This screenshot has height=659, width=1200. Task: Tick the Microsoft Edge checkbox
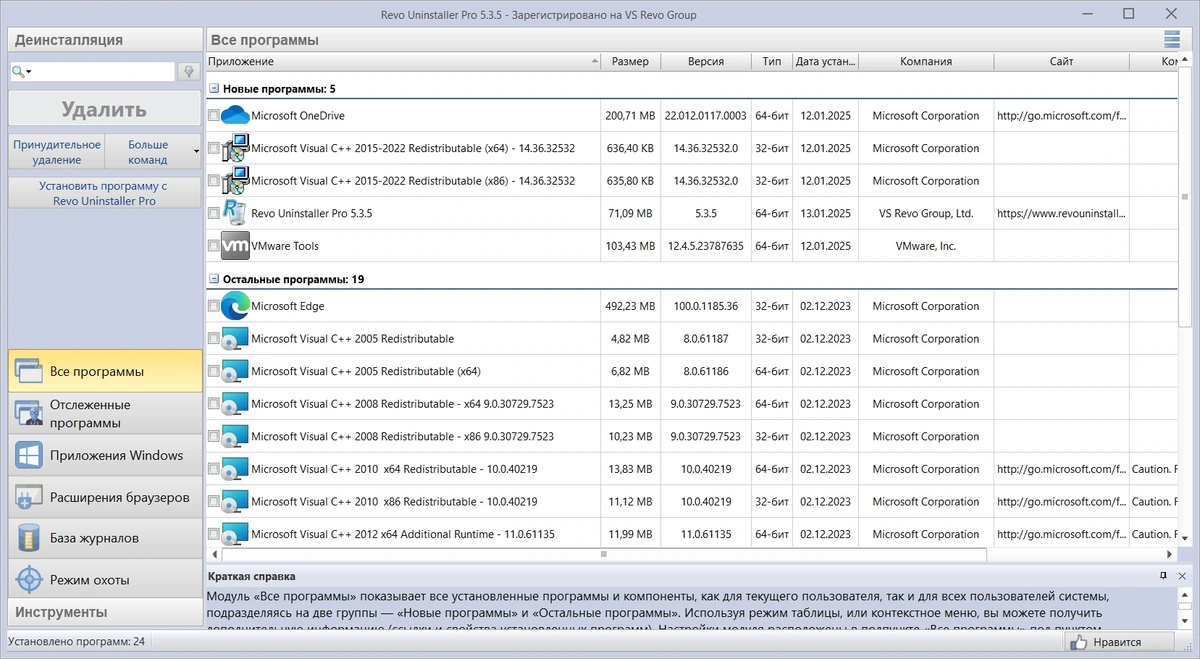(x=214, y=306)
